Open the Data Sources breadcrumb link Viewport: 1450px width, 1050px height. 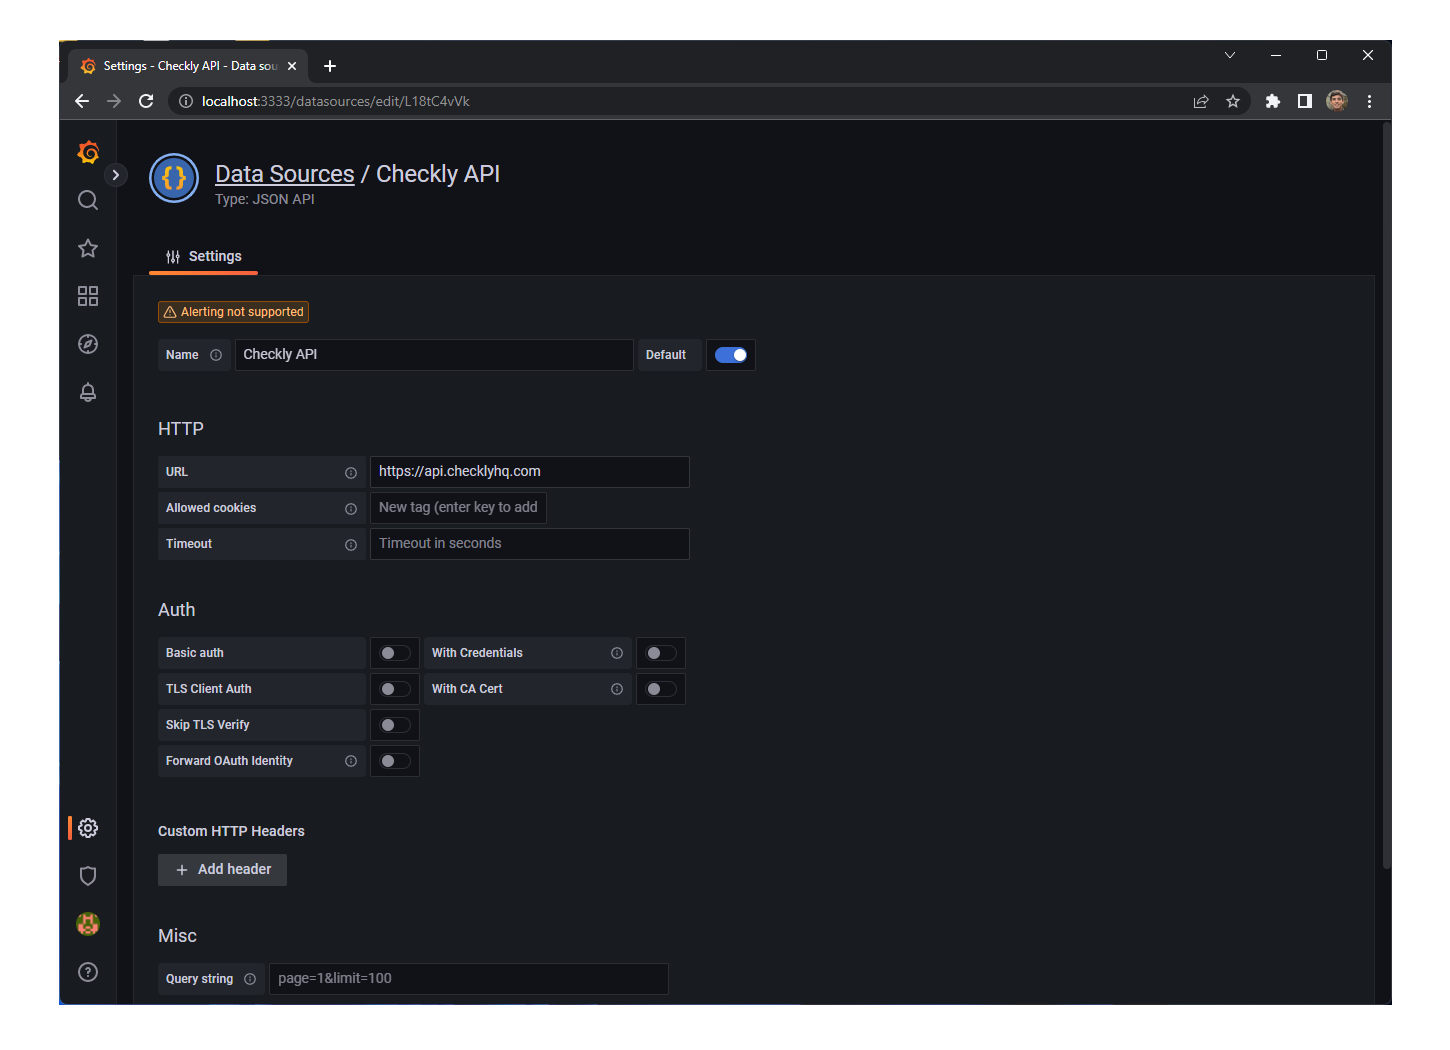point(284,173)
